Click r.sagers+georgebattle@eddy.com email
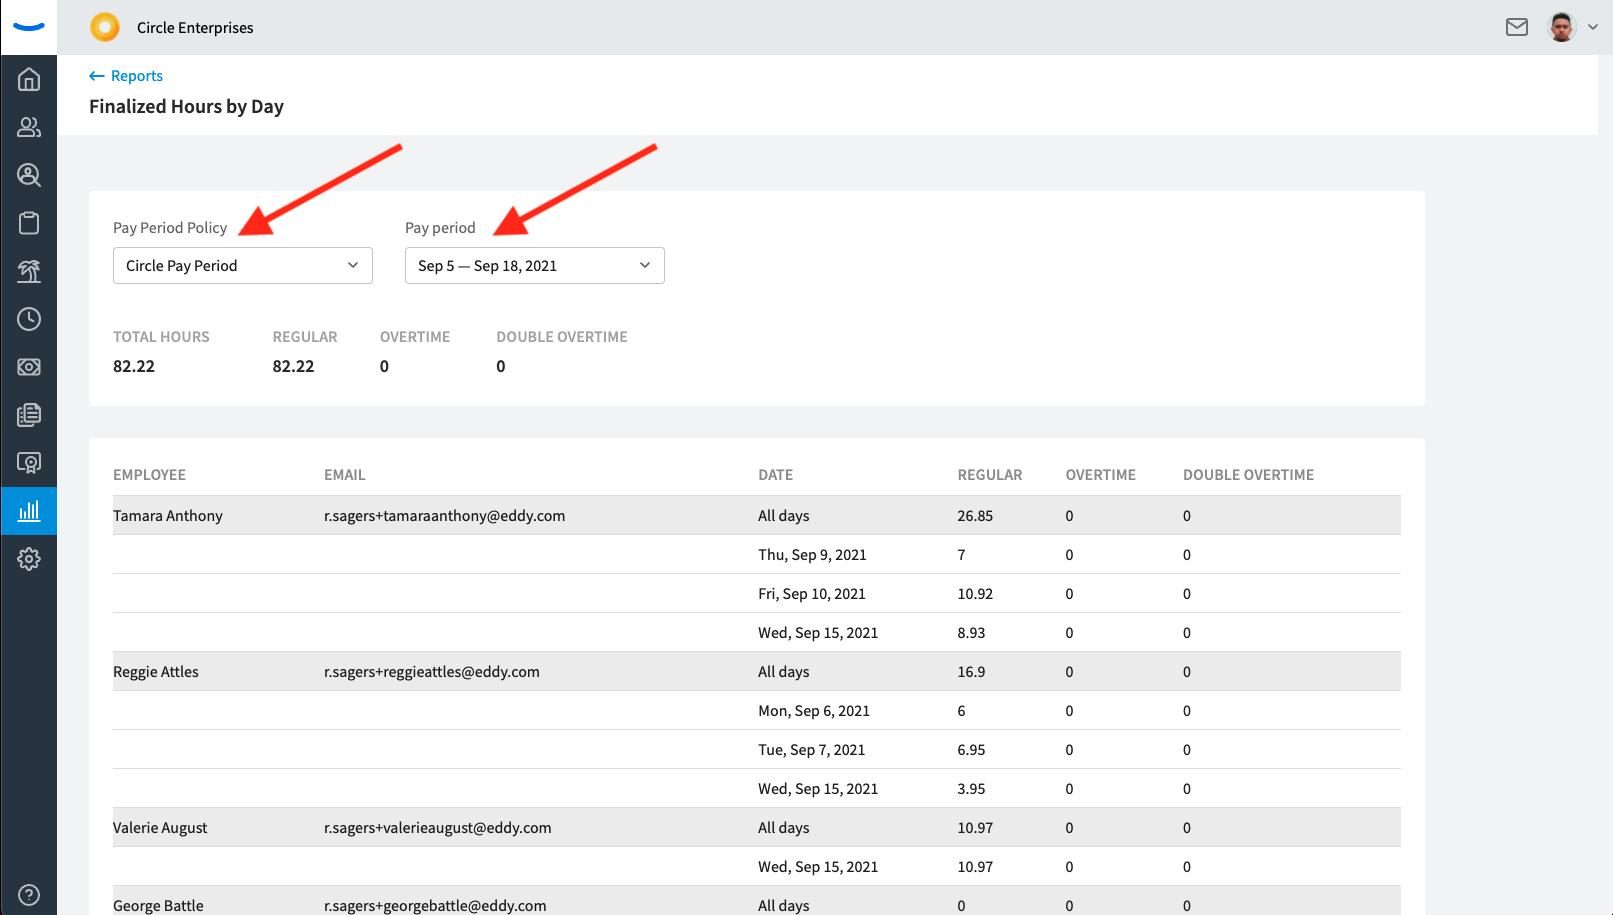1613x915 pixels. click(435, 906)
